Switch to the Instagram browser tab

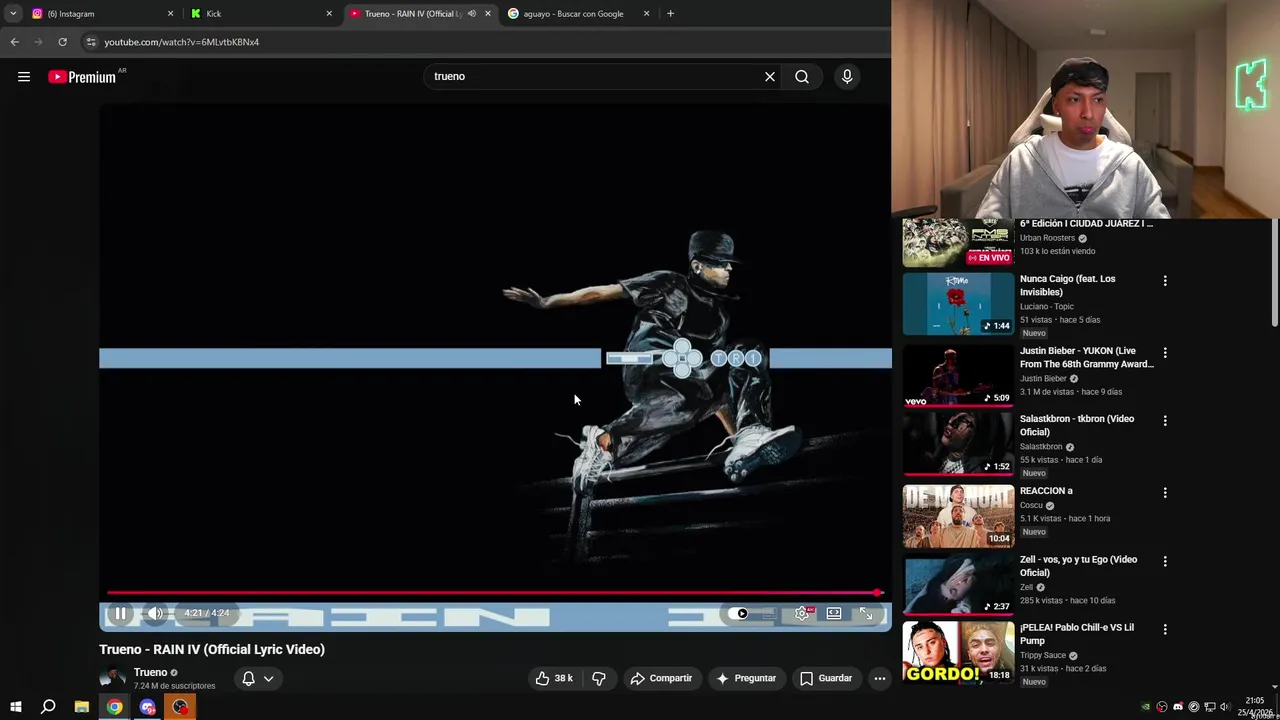pyautogui.click(x=100, y=14)
